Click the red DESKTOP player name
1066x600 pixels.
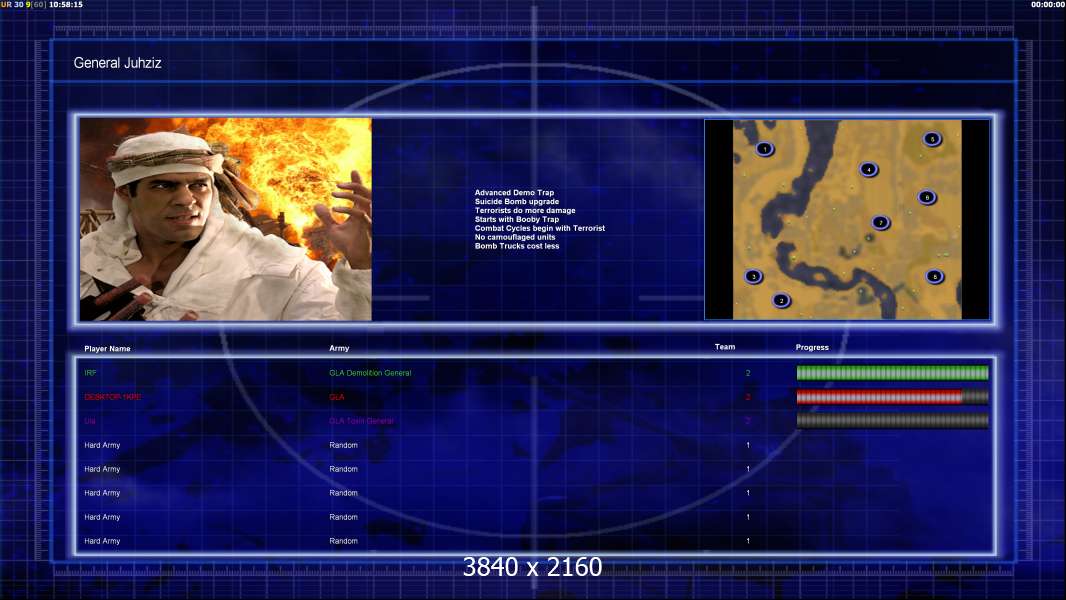tap(113, 397)
